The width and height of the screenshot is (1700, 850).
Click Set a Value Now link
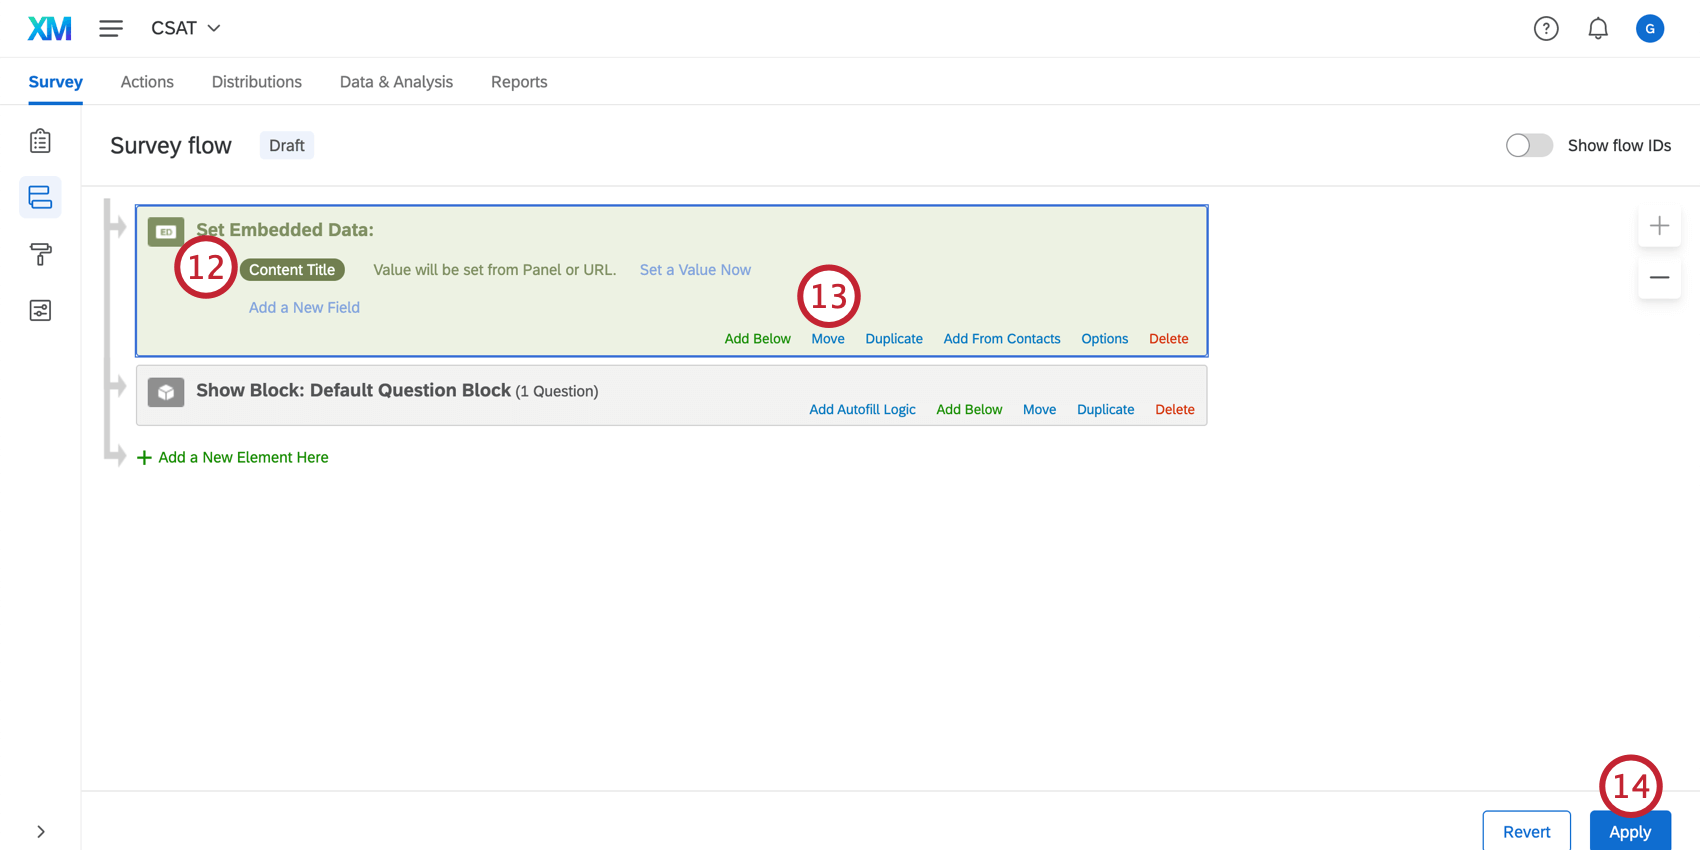695,270
